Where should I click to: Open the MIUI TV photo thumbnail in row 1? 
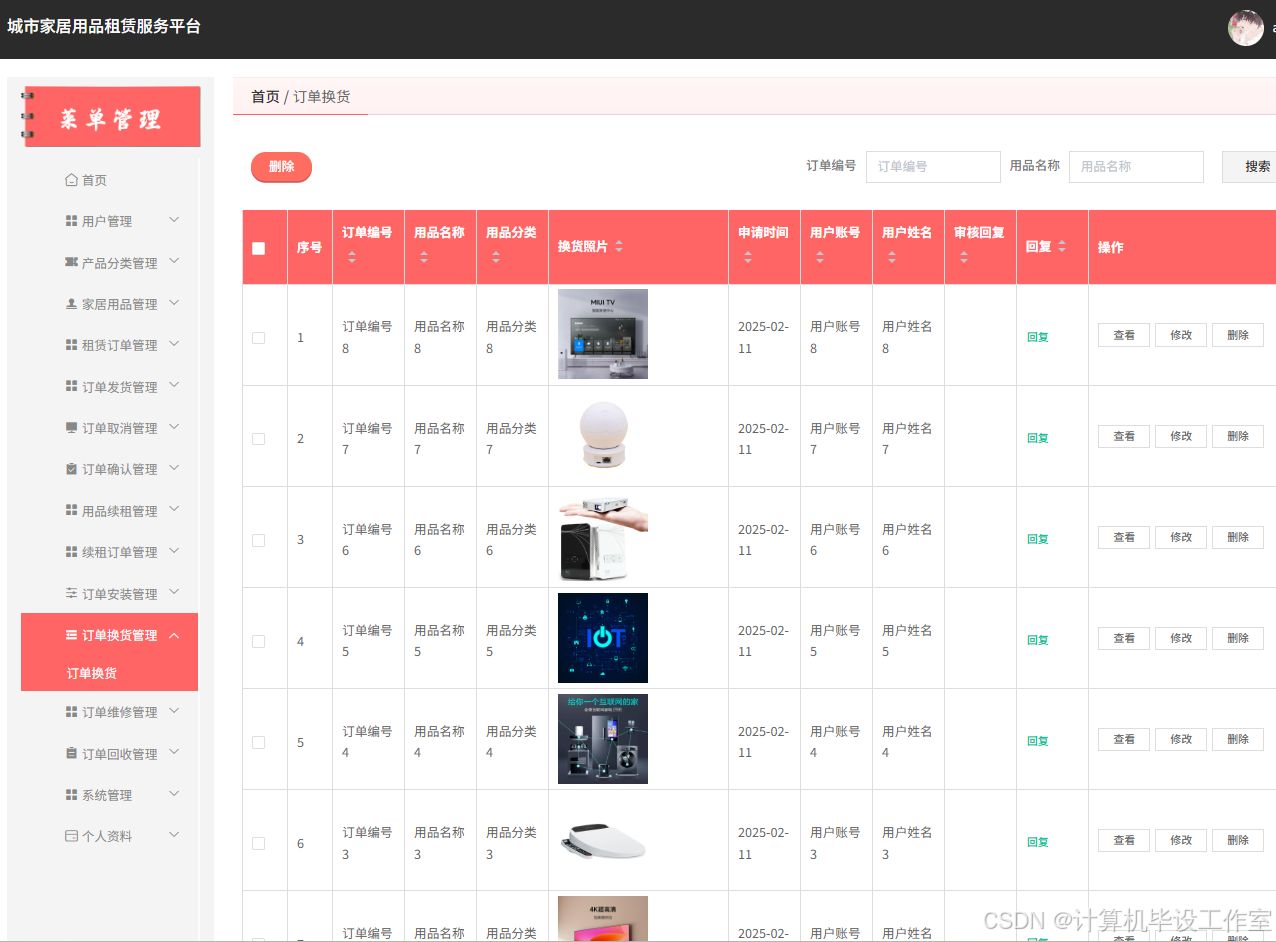coord(603,334)
